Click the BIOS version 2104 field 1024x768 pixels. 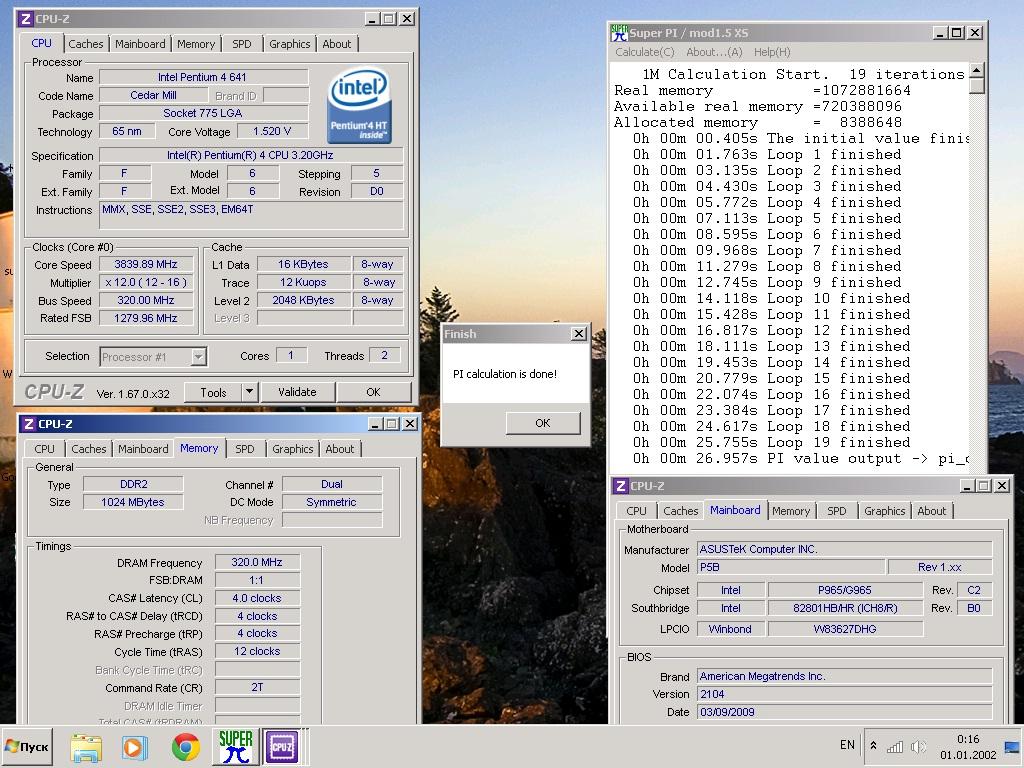(x=844, y=694)
